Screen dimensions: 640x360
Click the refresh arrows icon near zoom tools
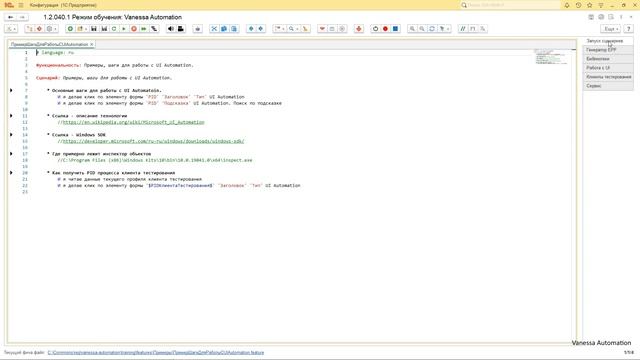(x=432, y=29)
